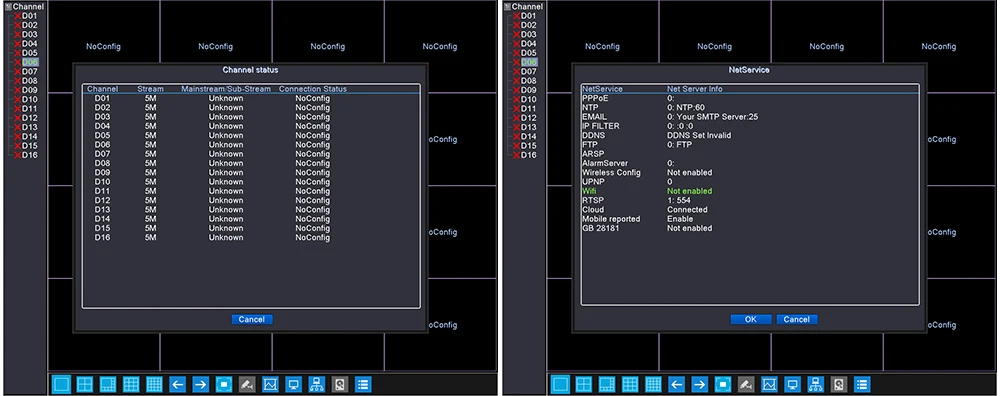Cancel the Channel status dialog

coord(252,319)
